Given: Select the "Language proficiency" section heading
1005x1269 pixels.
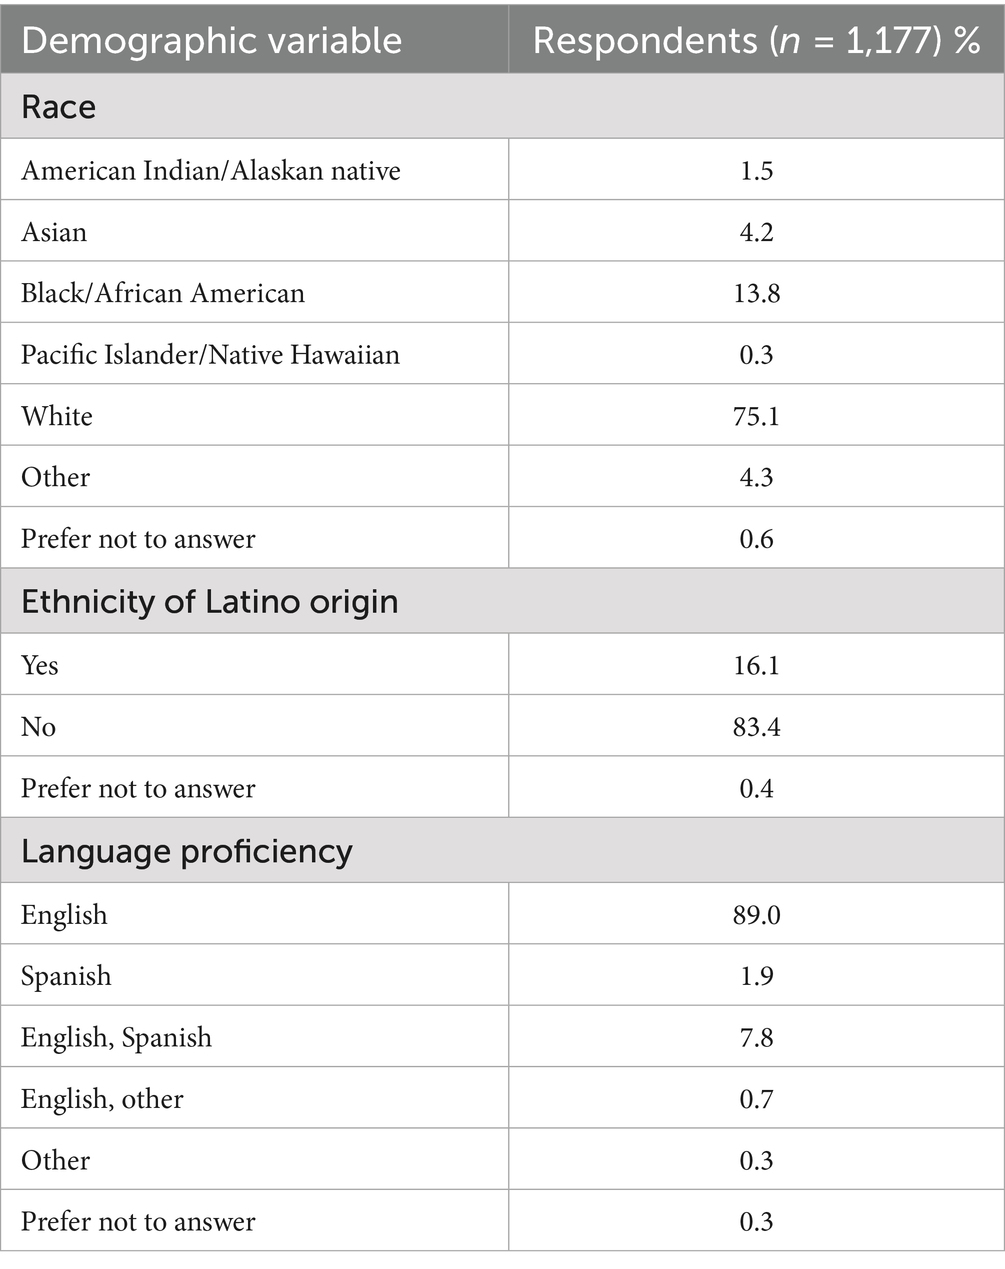Looking at the screenshot, I should point(187,851).
